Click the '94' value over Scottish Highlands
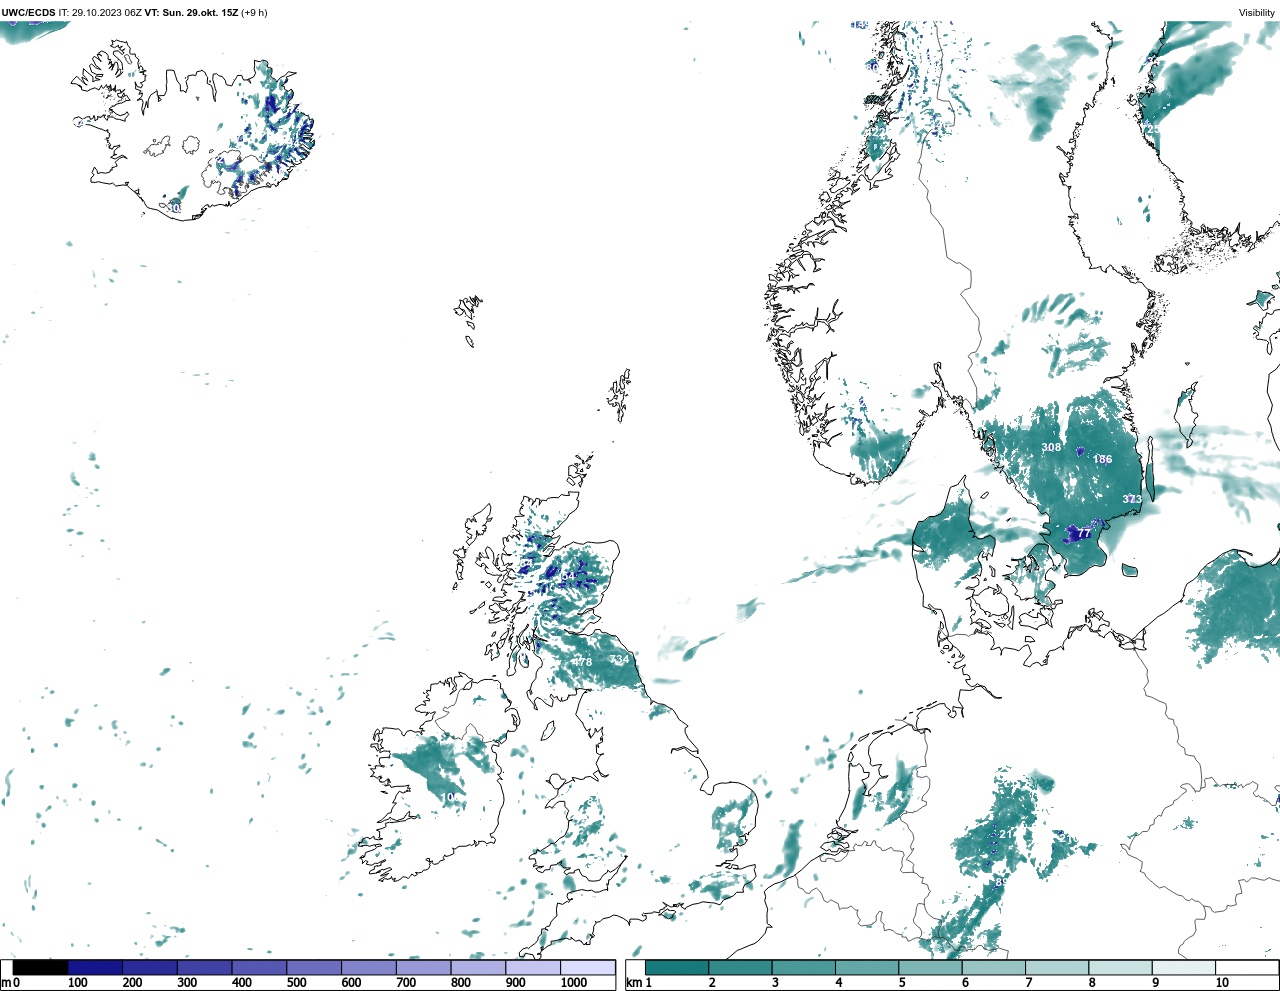 tap(569, 577)
